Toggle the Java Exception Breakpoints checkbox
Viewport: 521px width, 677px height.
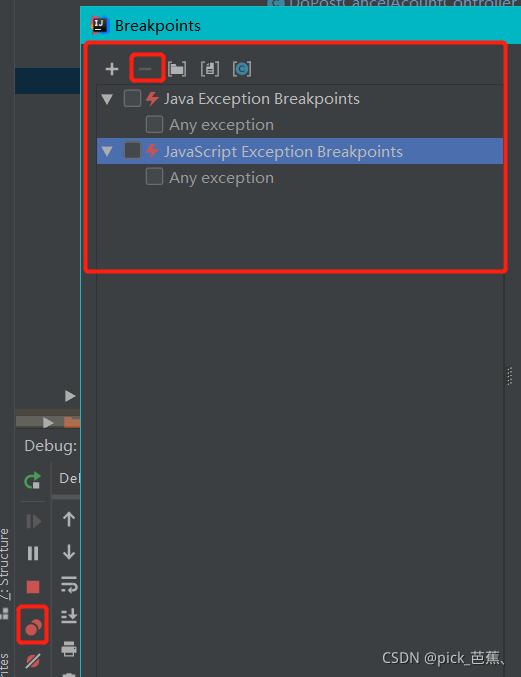coord(132,98)
